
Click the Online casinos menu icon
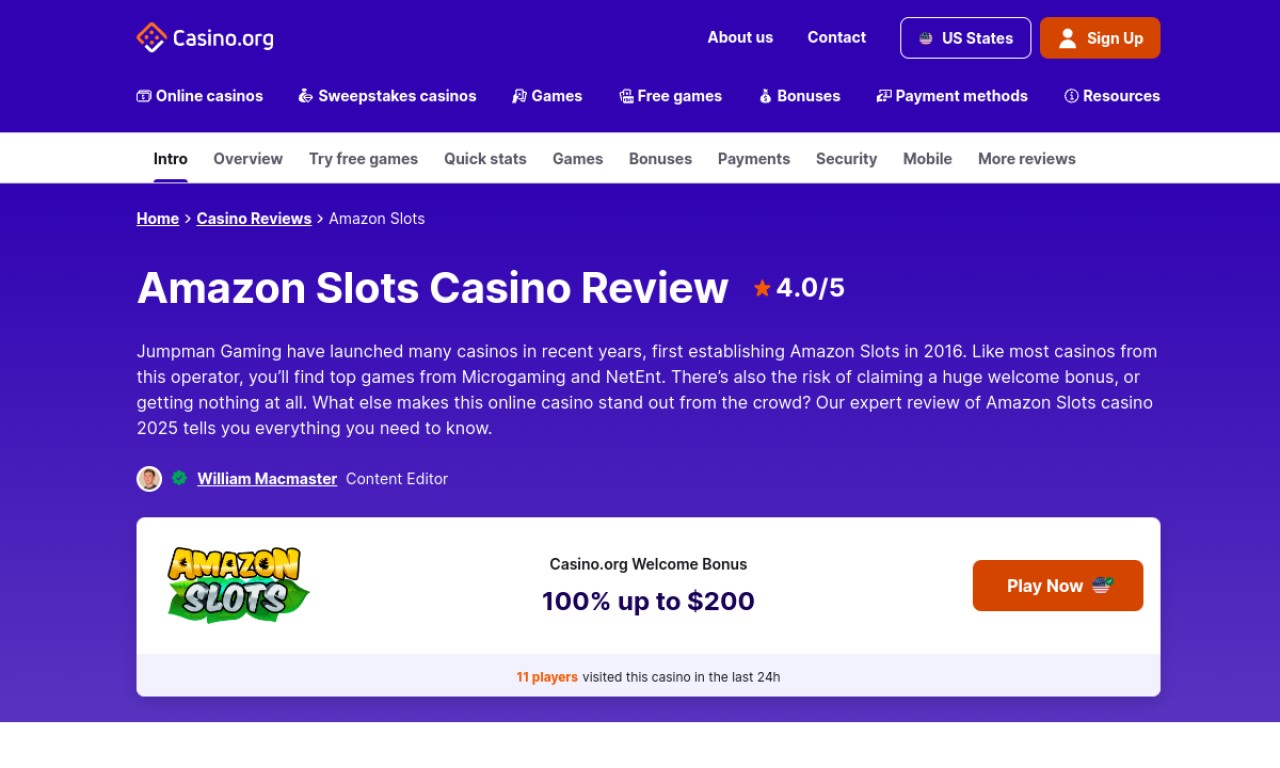144,96
